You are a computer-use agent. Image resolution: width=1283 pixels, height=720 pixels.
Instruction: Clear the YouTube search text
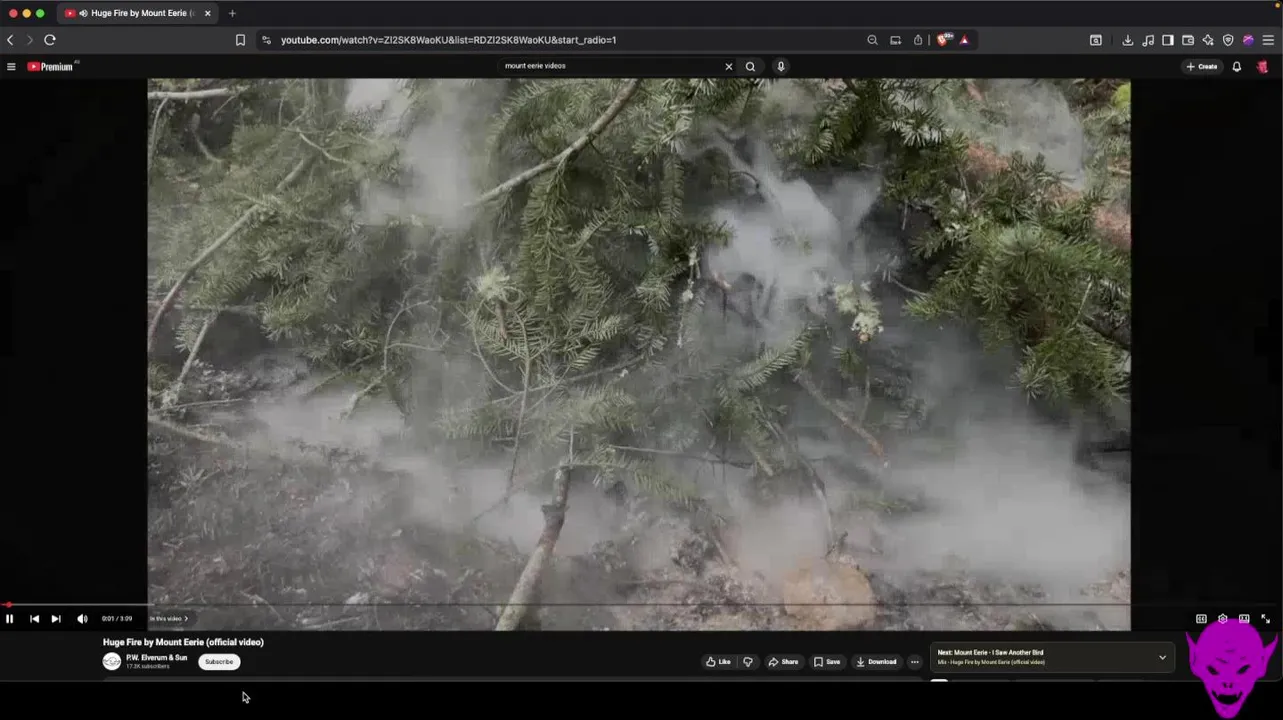729,67
